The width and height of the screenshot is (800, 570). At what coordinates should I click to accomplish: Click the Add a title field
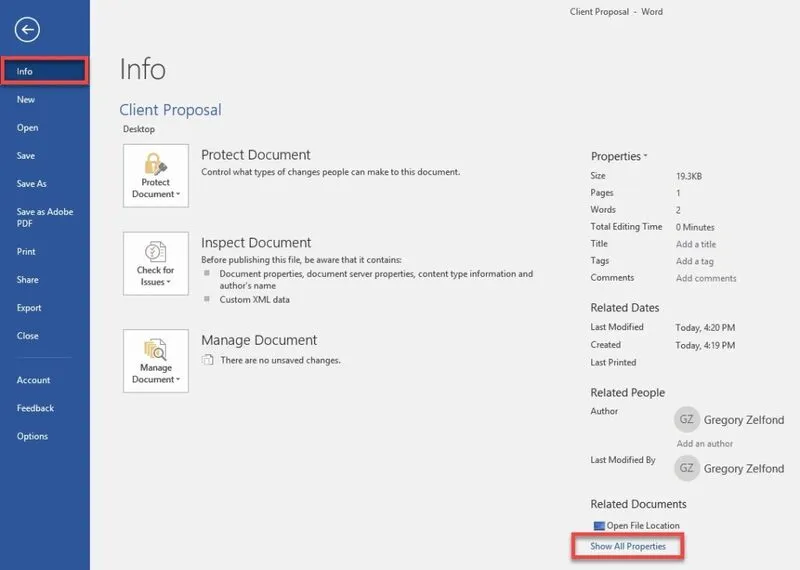click(695, 244)
